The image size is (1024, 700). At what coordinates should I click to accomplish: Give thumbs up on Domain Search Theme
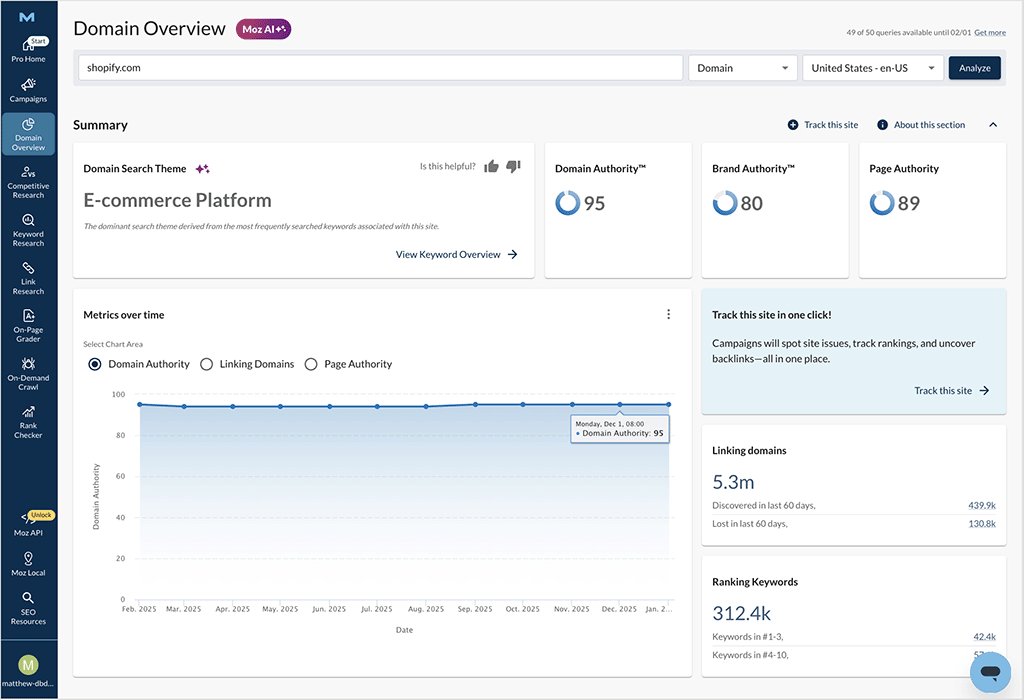coord(491,166)
